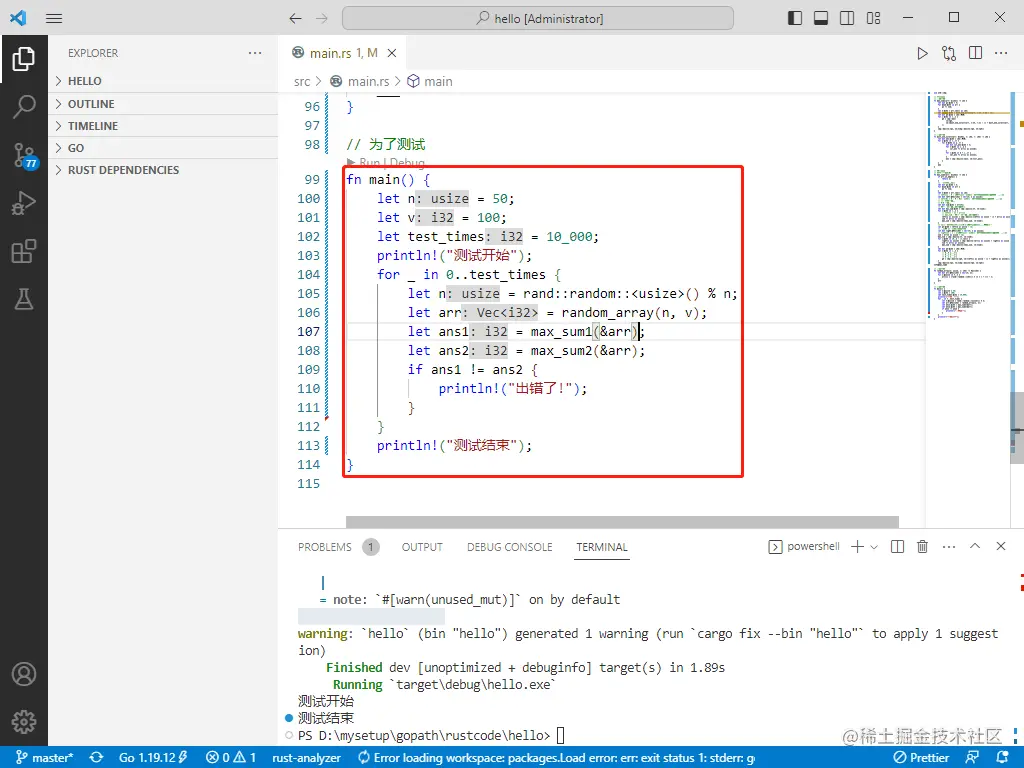Maximize the panel with the up chevron
The width and height of the screenshot is (1024, 768).
point(975,546)
